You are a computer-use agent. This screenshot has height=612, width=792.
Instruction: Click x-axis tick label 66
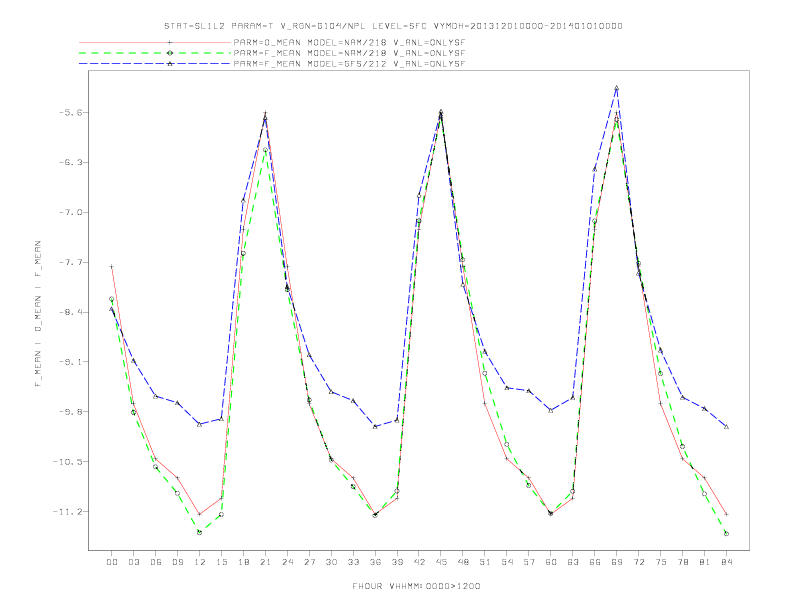pyautogui.click(x=595, y=562)
